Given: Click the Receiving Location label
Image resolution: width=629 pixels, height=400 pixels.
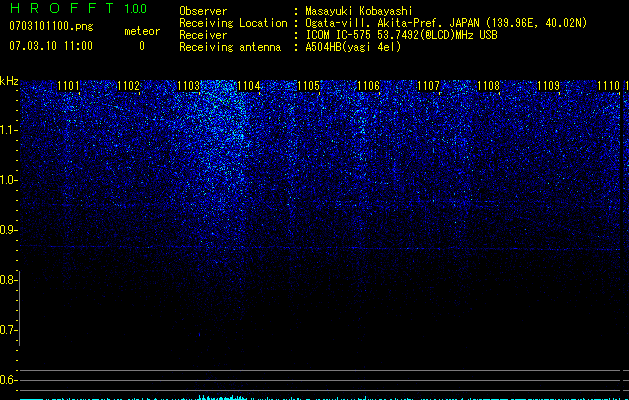Looking at the screenshot, I should 233,23.
